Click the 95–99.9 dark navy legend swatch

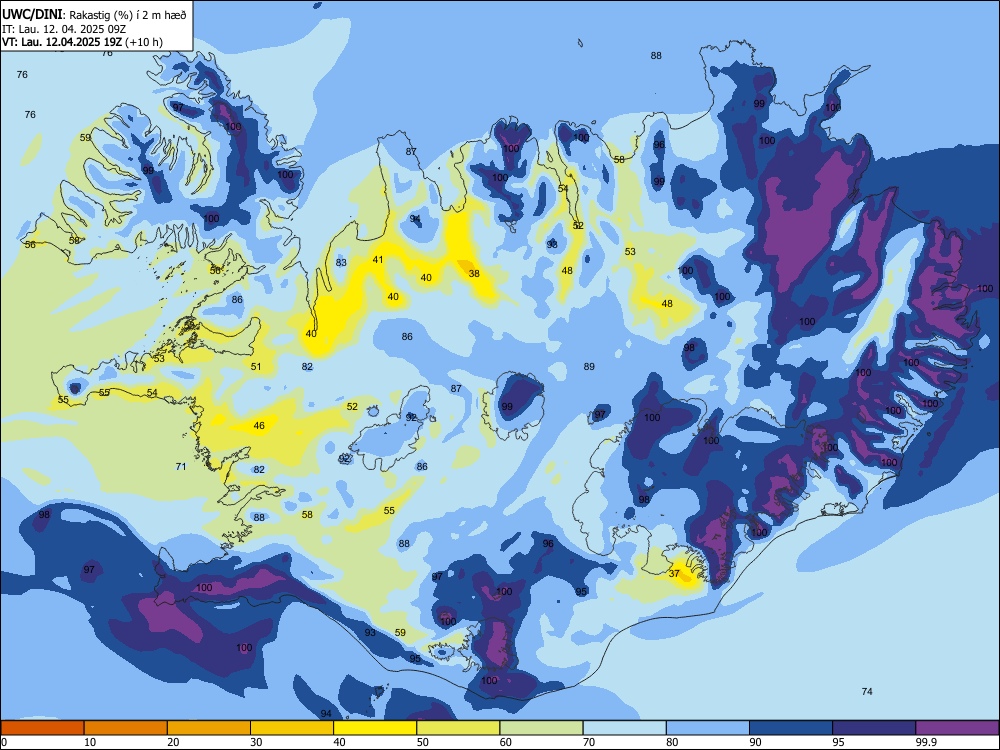pos(874,728)
